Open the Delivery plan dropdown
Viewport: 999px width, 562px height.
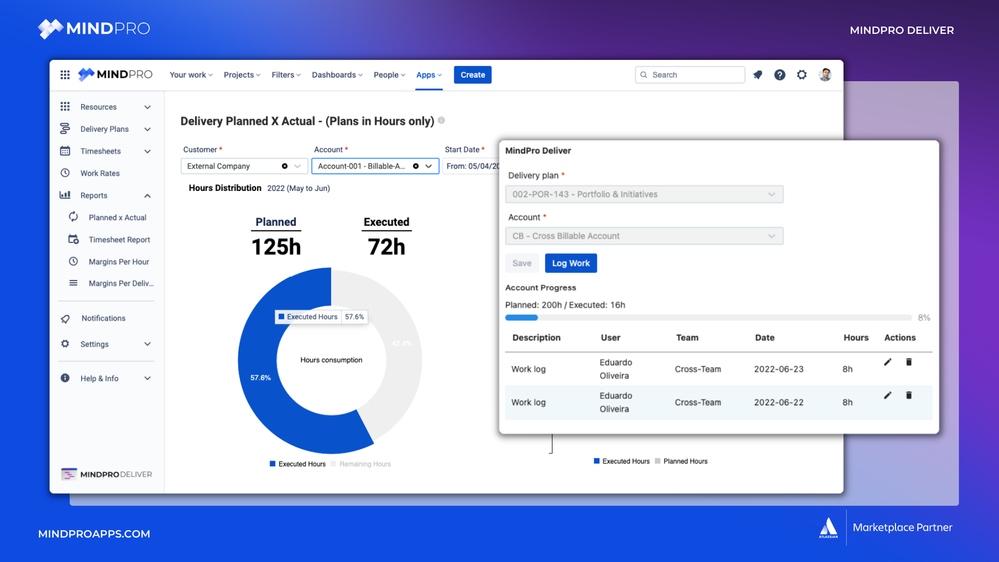644,194
